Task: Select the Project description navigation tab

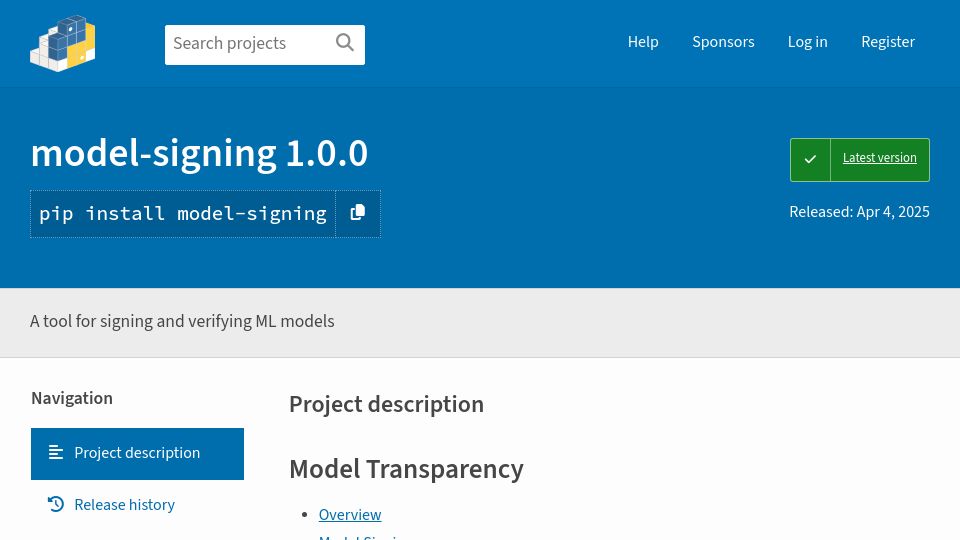Action: (137, 454)
